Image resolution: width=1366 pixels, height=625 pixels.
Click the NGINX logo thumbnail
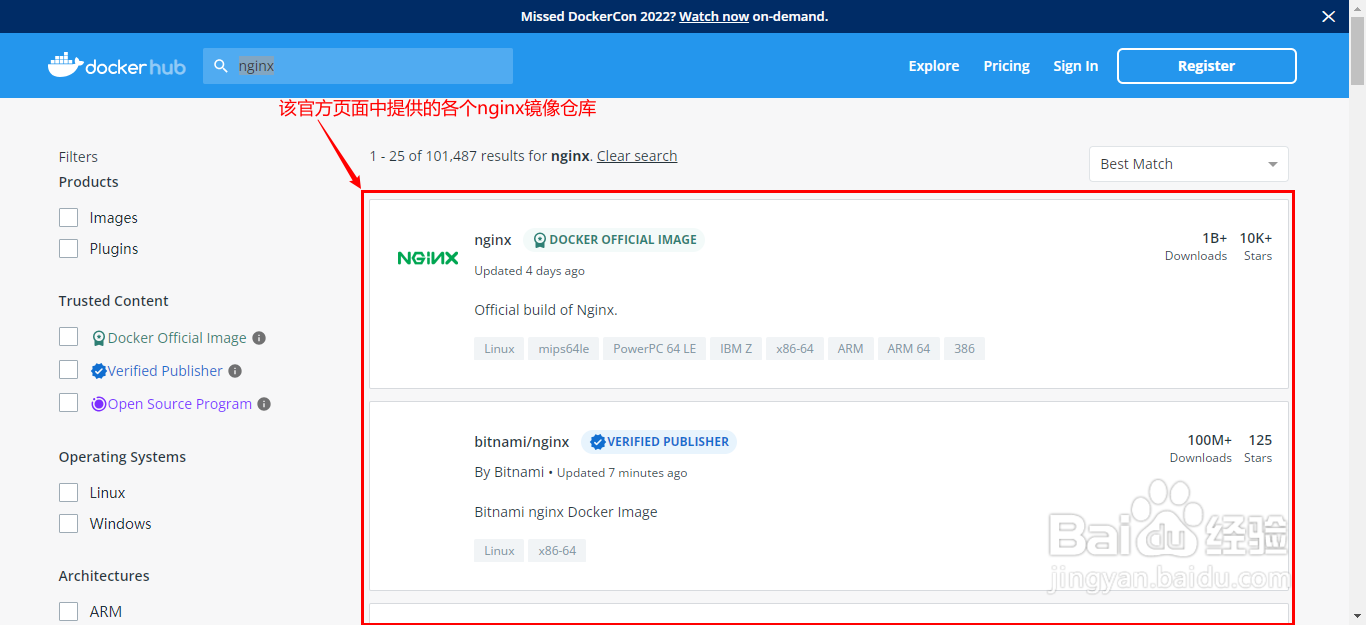coord(428,257)
